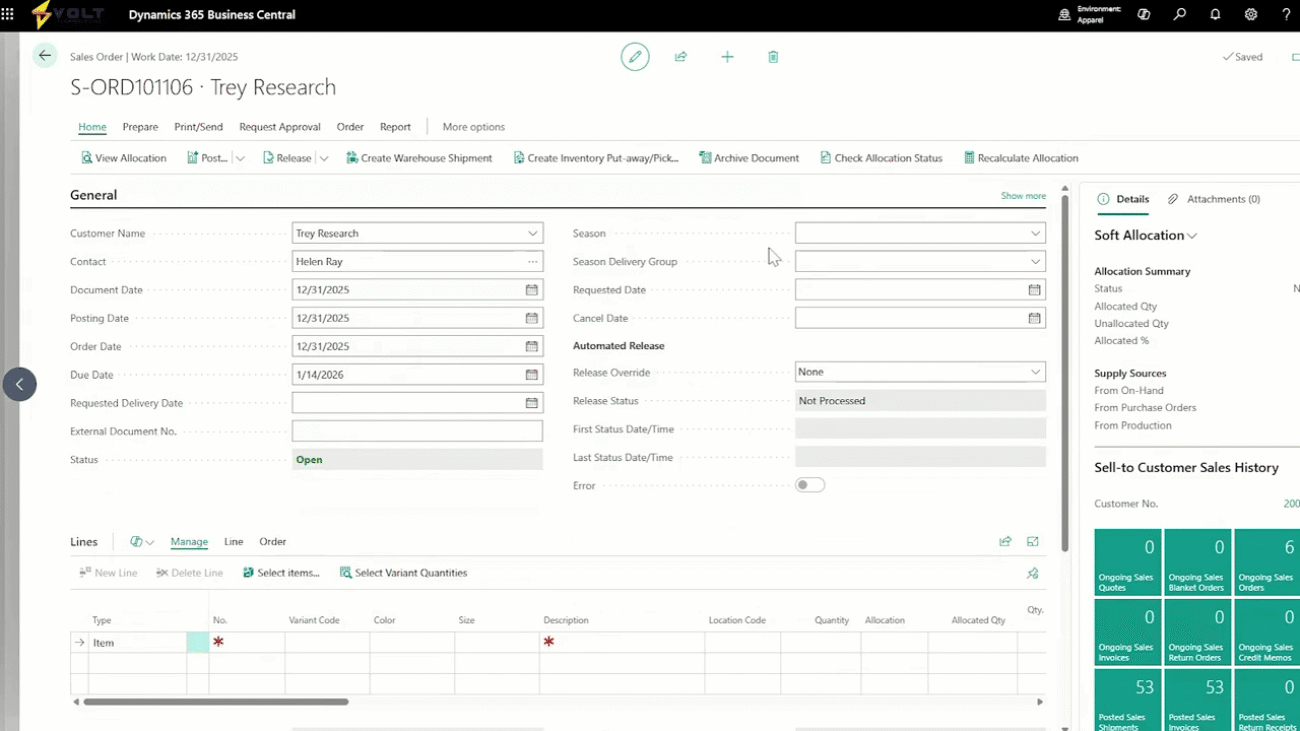The height and width of the screenshot is (731, 1300).
Task: Click Create Warehouse Shipment
Action: pos(419,158)
